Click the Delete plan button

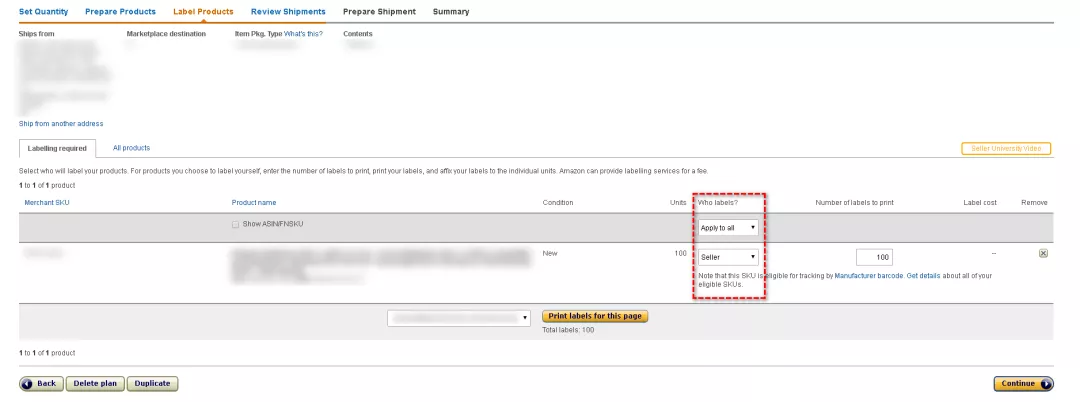tap(95, 383)
